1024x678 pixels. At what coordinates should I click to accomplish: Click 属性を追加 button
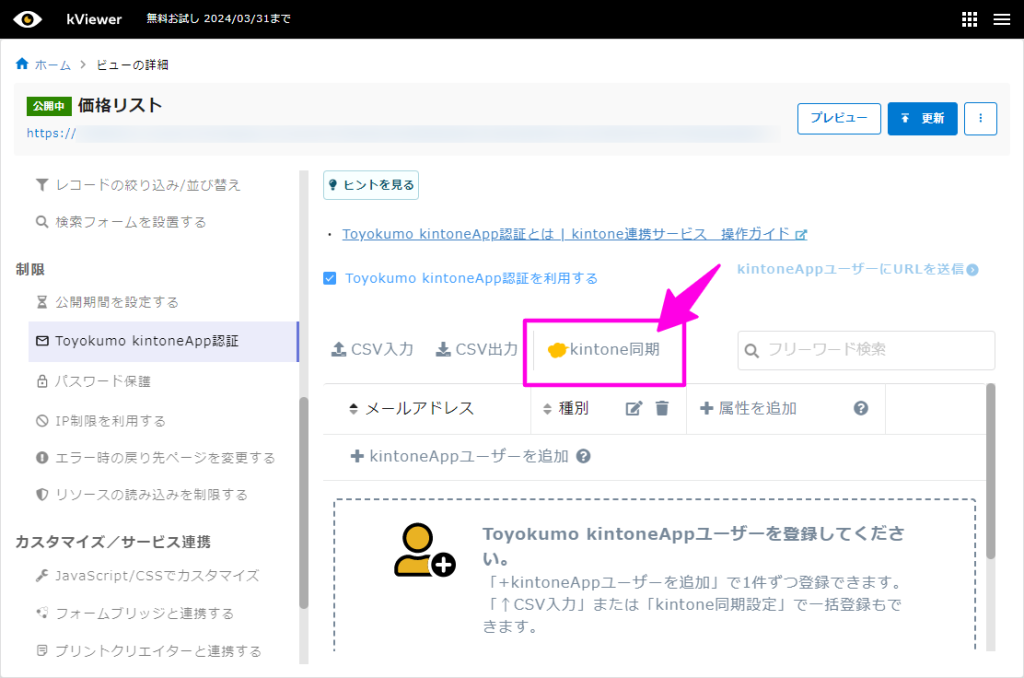click(x=748, y=409)
